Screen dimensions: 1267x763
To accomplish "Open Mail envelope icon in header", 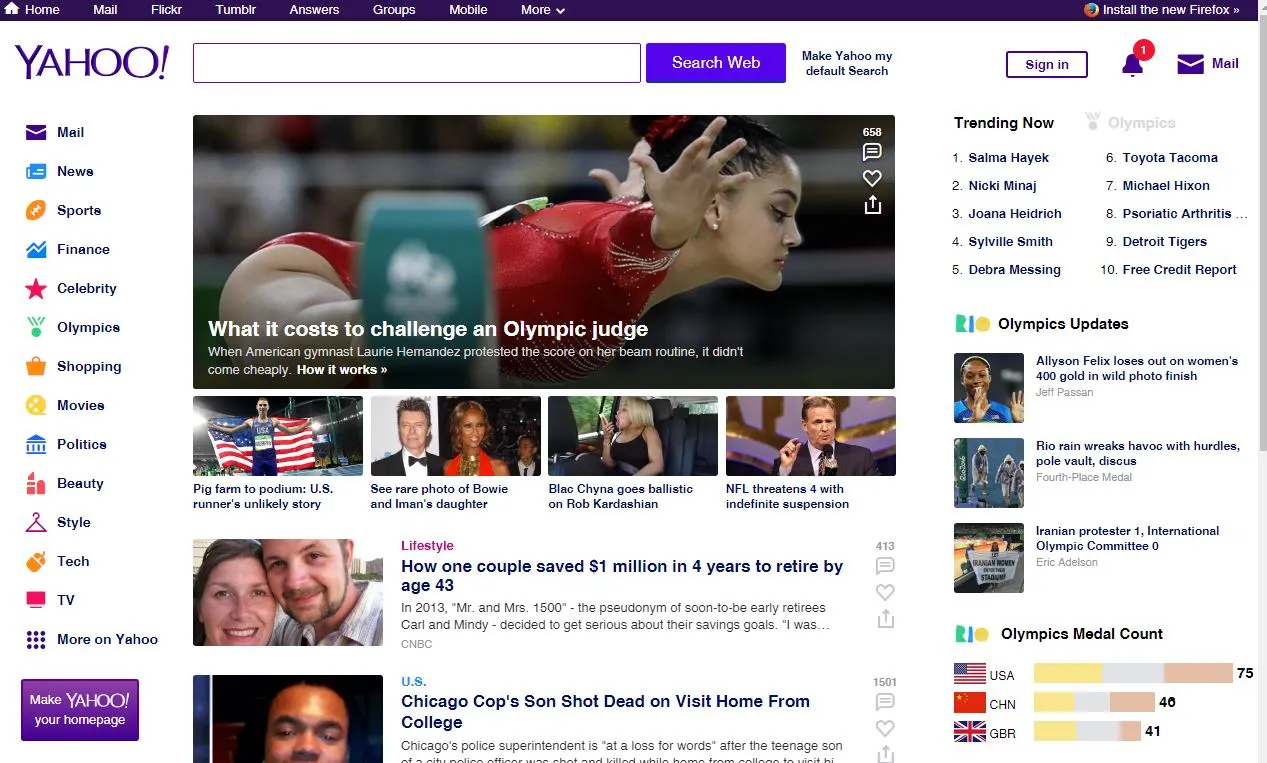I will click(x=1190, y=64).
